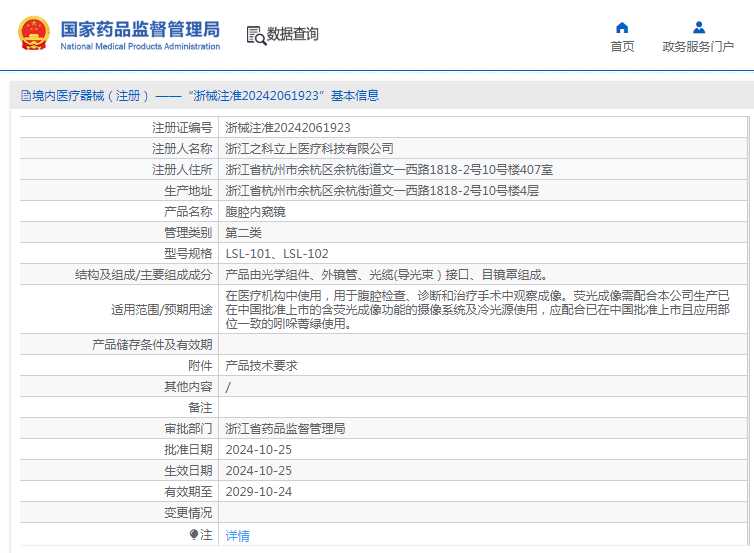Click the national emblem logo
The image size is (754, 553).
pyautogui.click(x=34, y=33)
